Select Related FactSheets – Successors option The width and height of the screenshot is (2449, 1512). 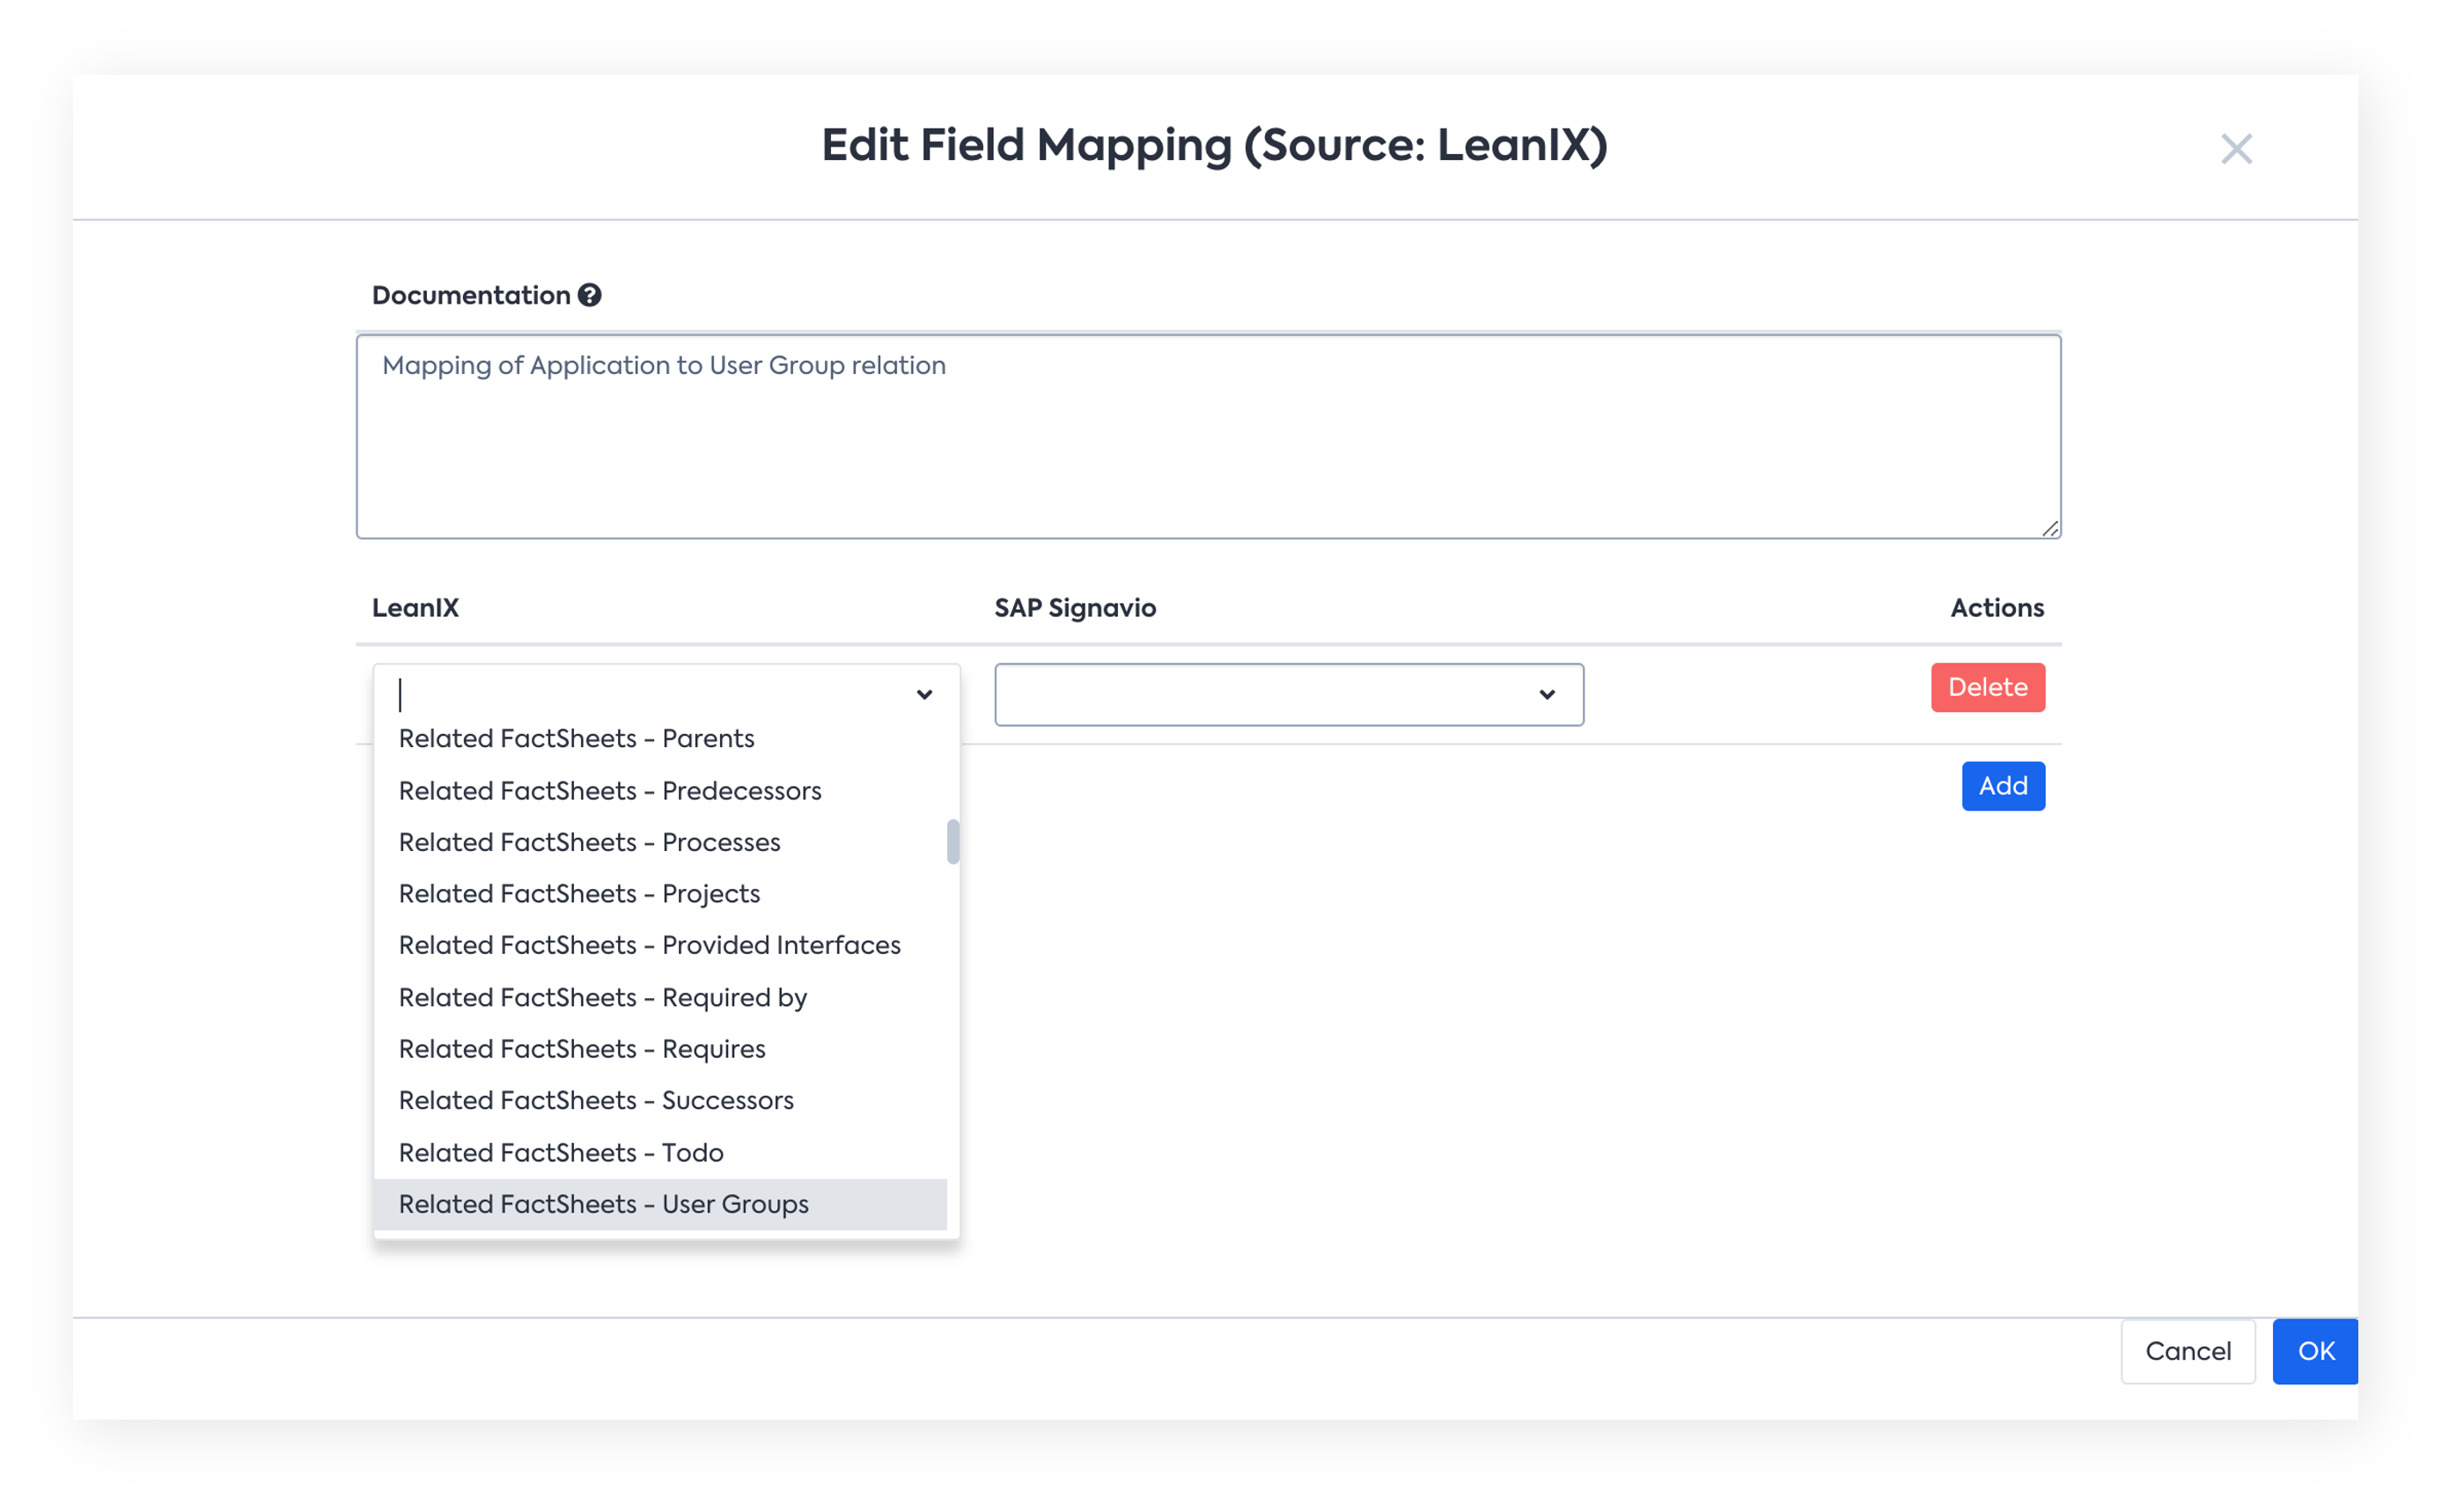[x=660, y=1100]
